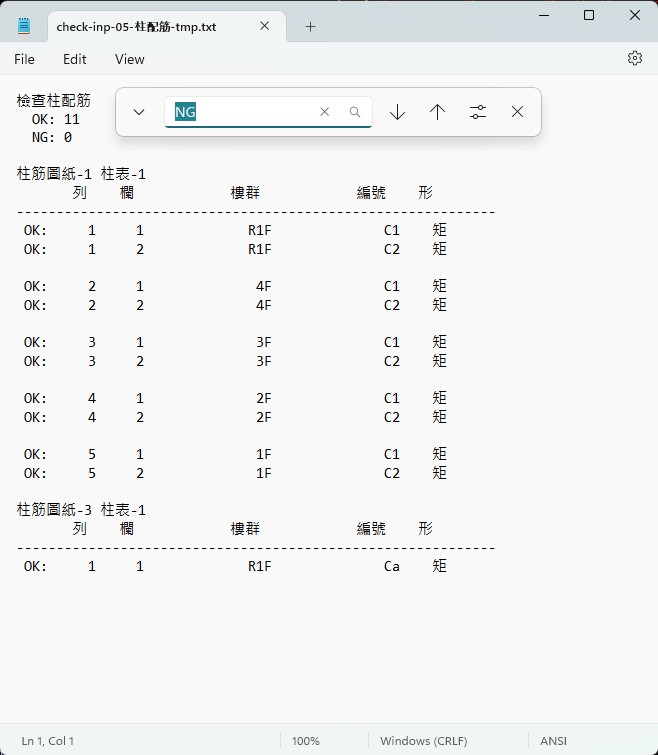The image size is (658, 755).
Task: Minimize the Notepad window
Action: tap(544, 15)
